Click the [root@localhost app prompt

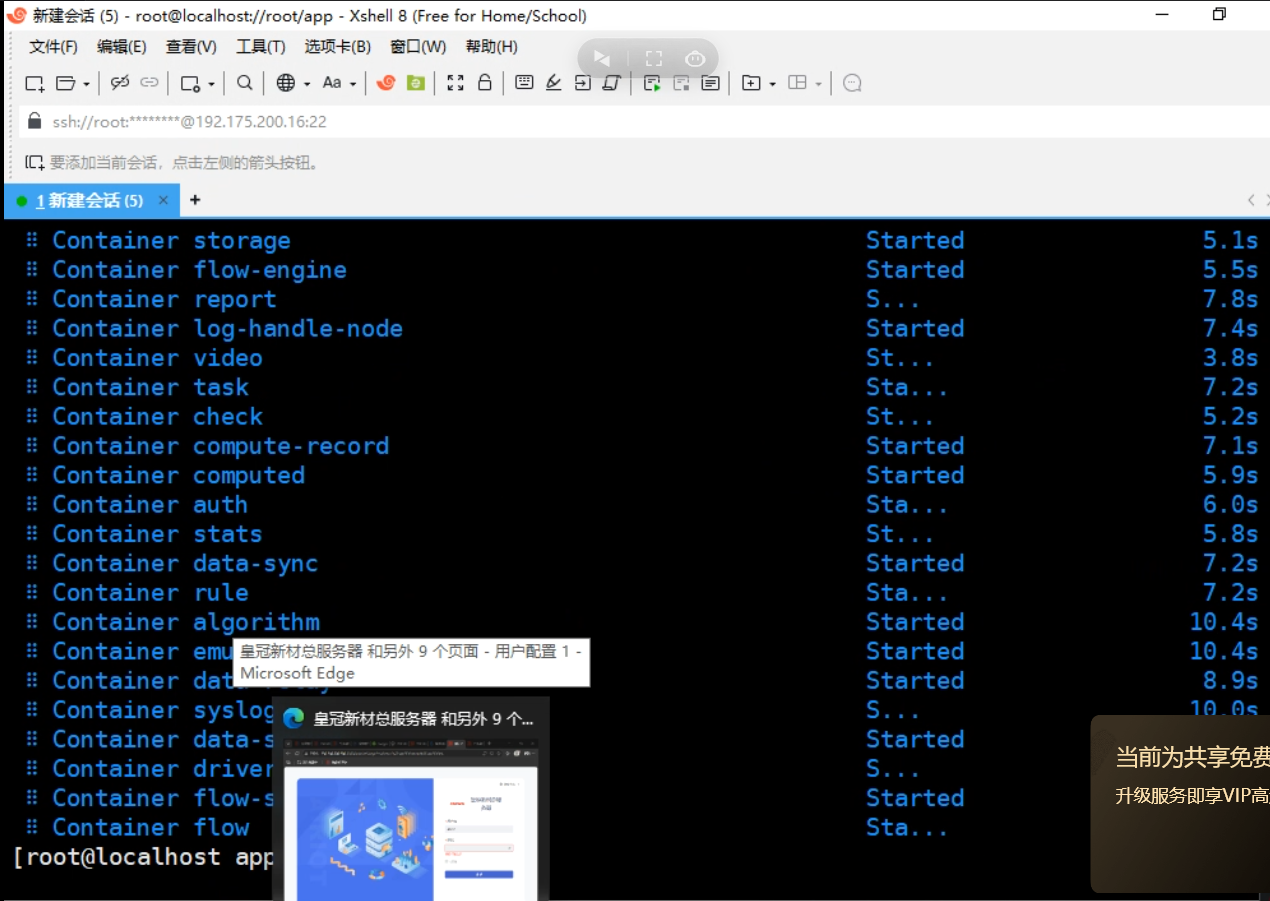coord(142,857)
